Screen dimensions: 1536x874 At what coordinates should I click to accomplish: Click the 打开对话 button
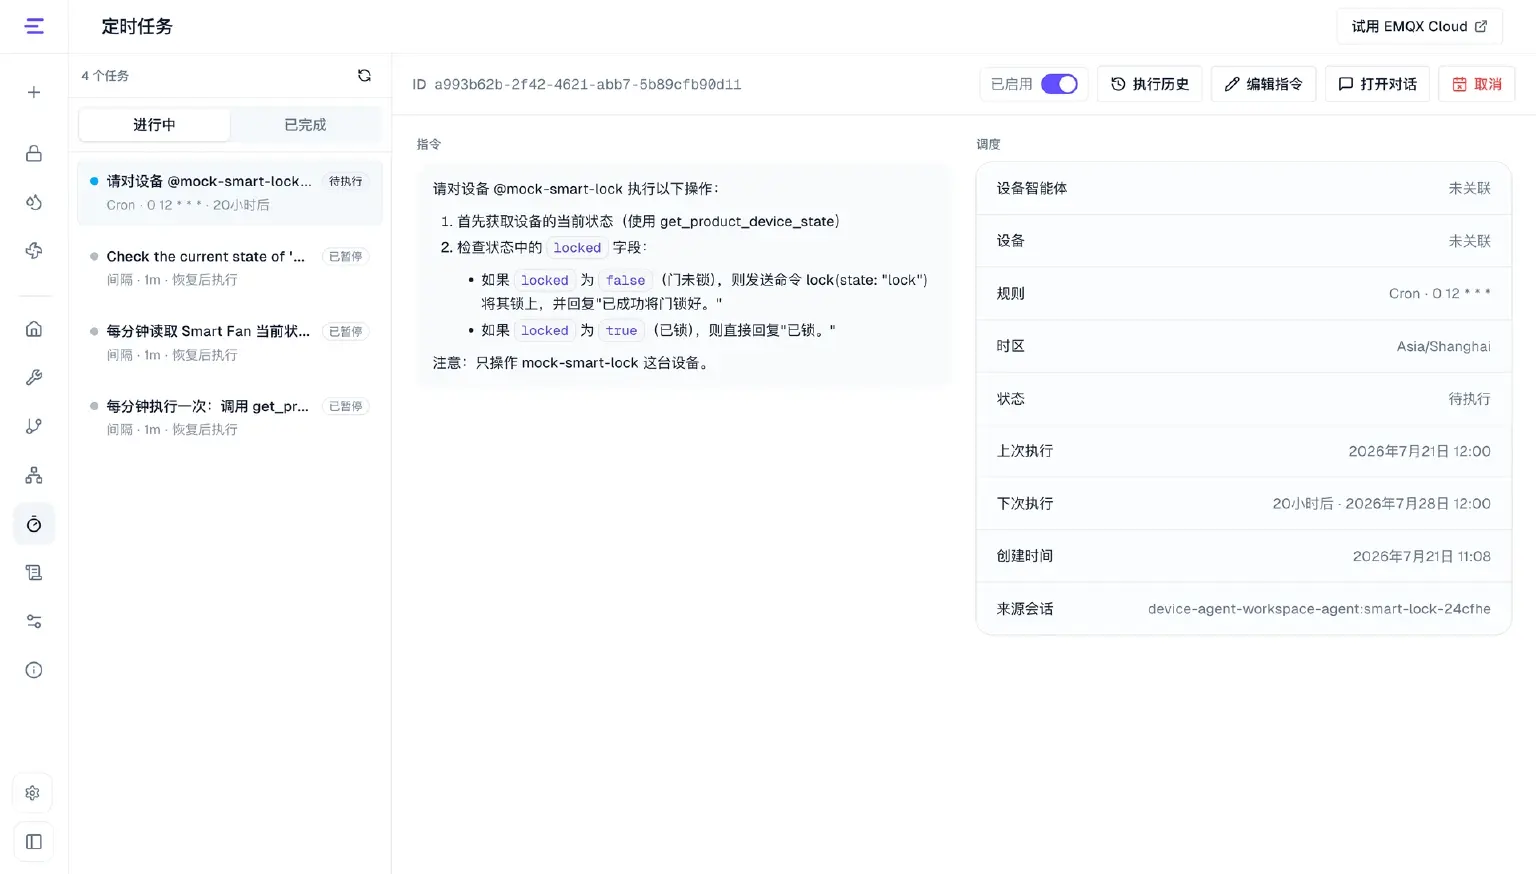1378,84
